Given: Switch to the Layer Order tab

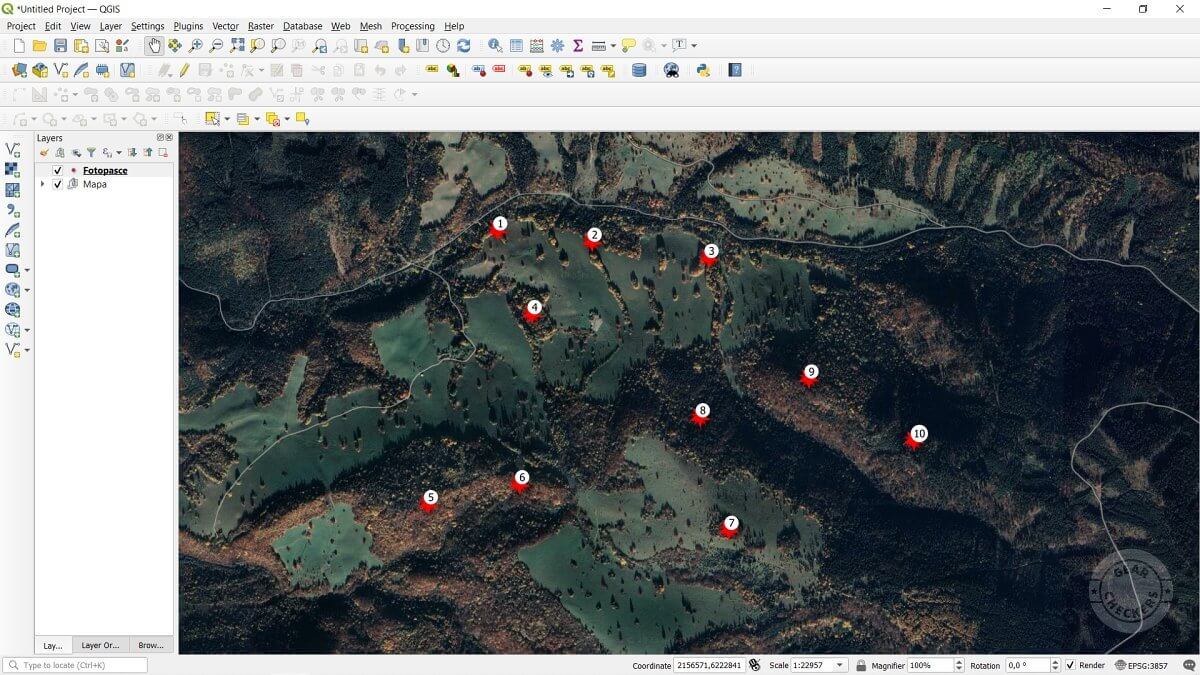Looking at the screenshot, I should [100, 645].
